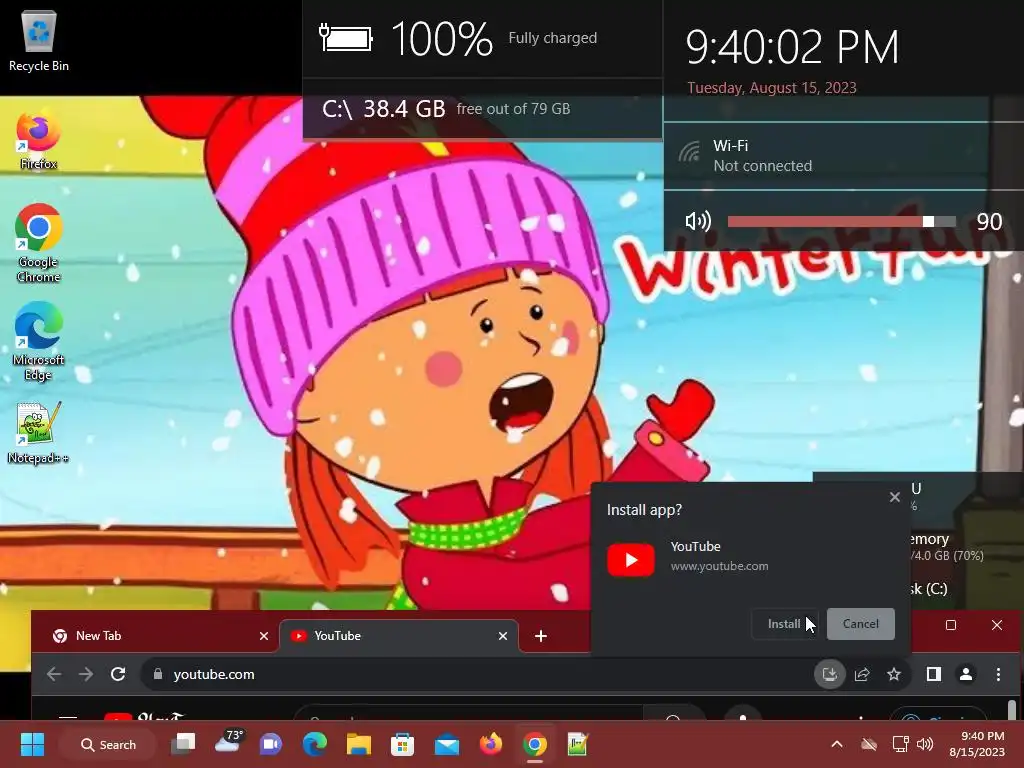Open the Microsoft Edge desktop shortcut

click(39, 341)
